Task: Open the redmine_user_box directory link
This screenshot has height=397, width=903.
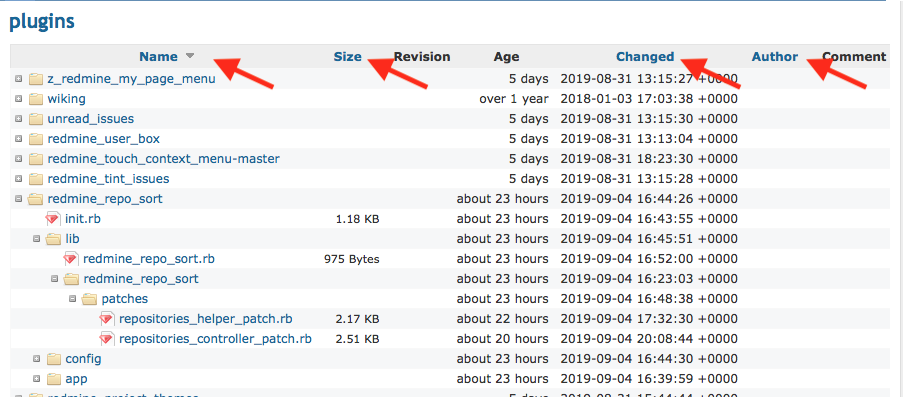Action: coord(104,139)
